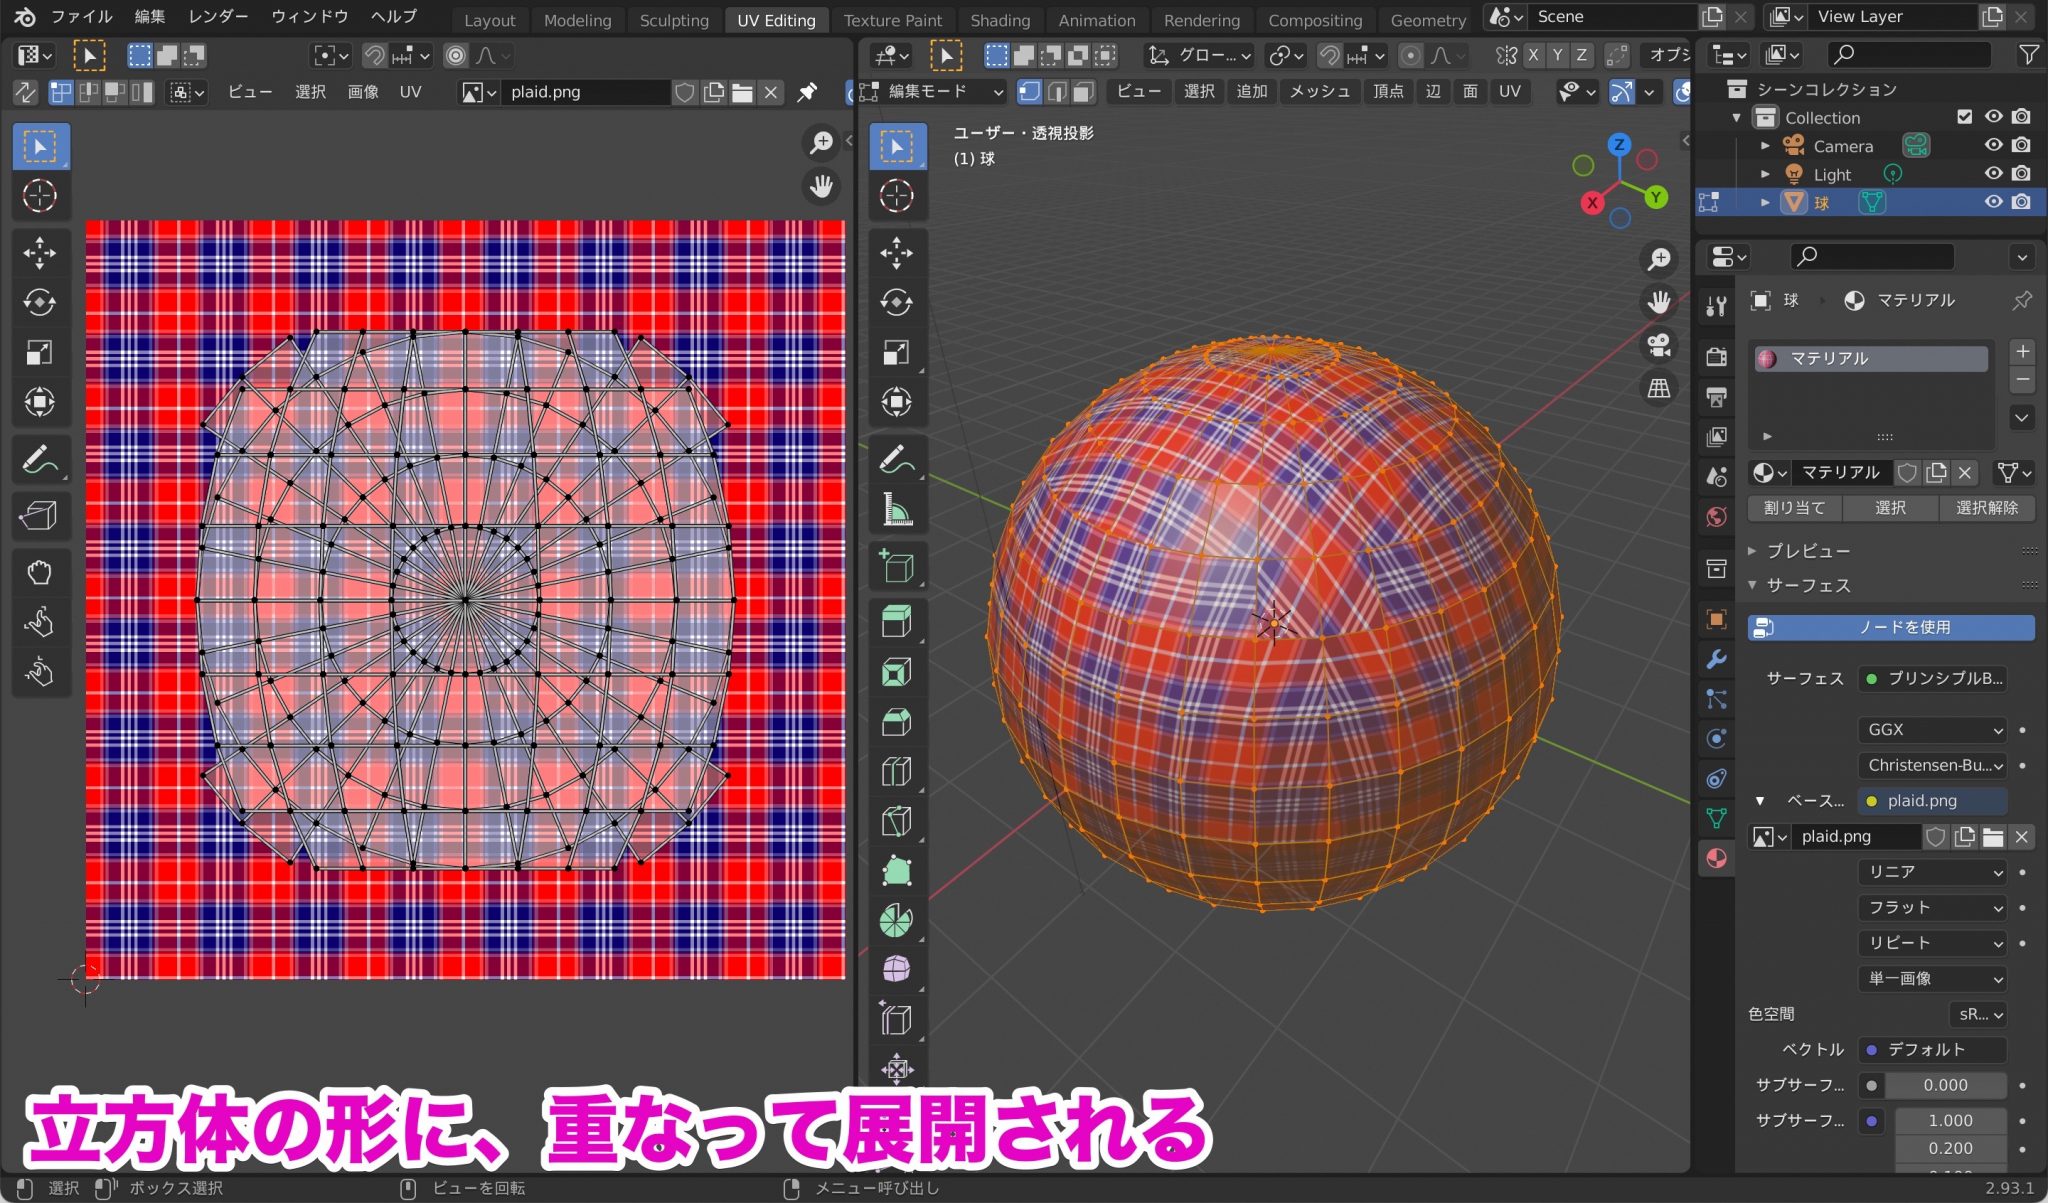Image resolution: width=2048 pixels, height=1203 pixels.
Task: Open the メッシュ menu in the viewport header
Action: [1319, 91]
